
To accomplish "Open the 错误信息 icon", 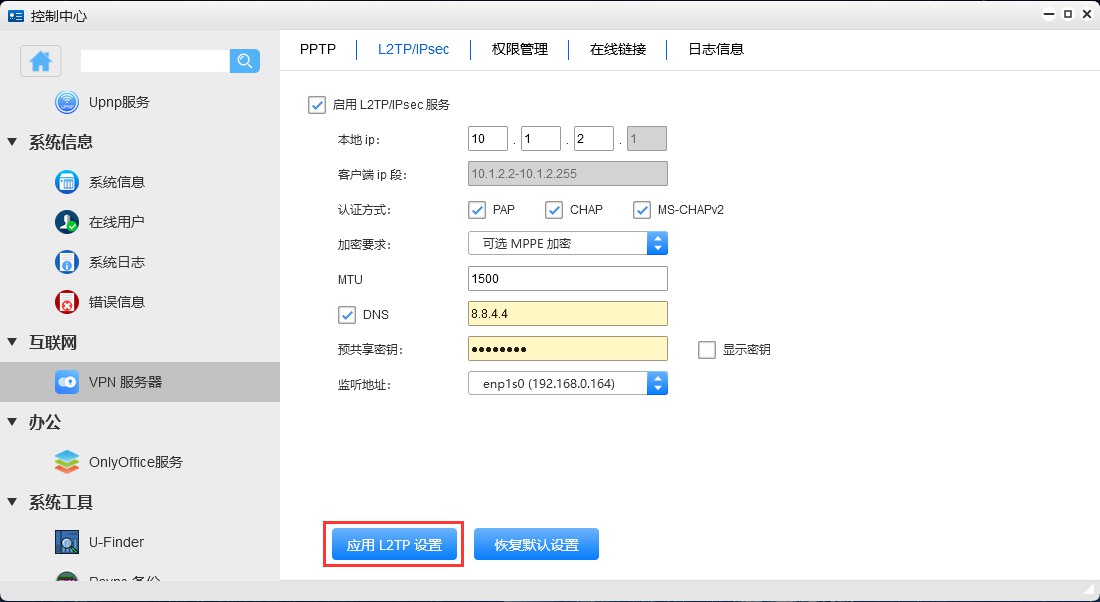I will (67, 302).
